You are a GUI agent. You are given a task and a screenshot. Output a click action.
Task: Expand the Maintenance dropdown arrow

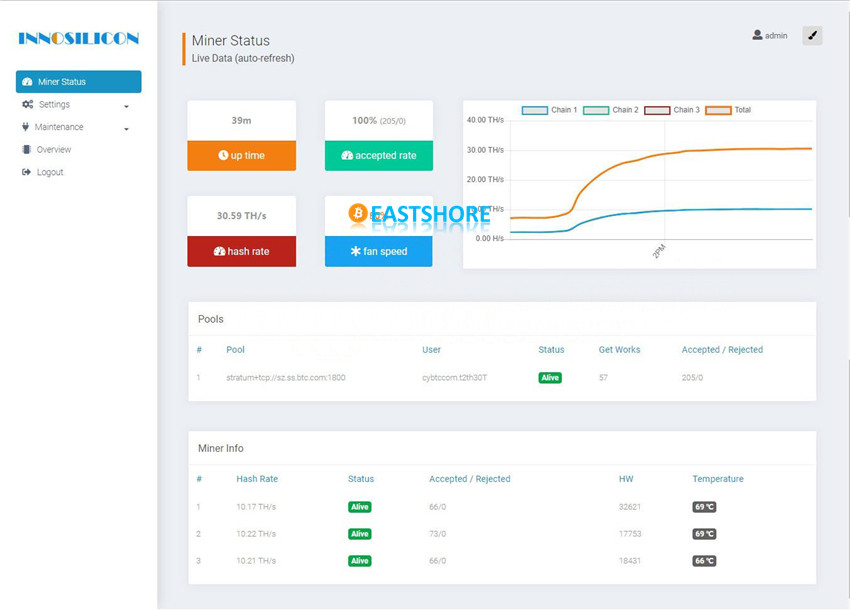coord(126,129)
